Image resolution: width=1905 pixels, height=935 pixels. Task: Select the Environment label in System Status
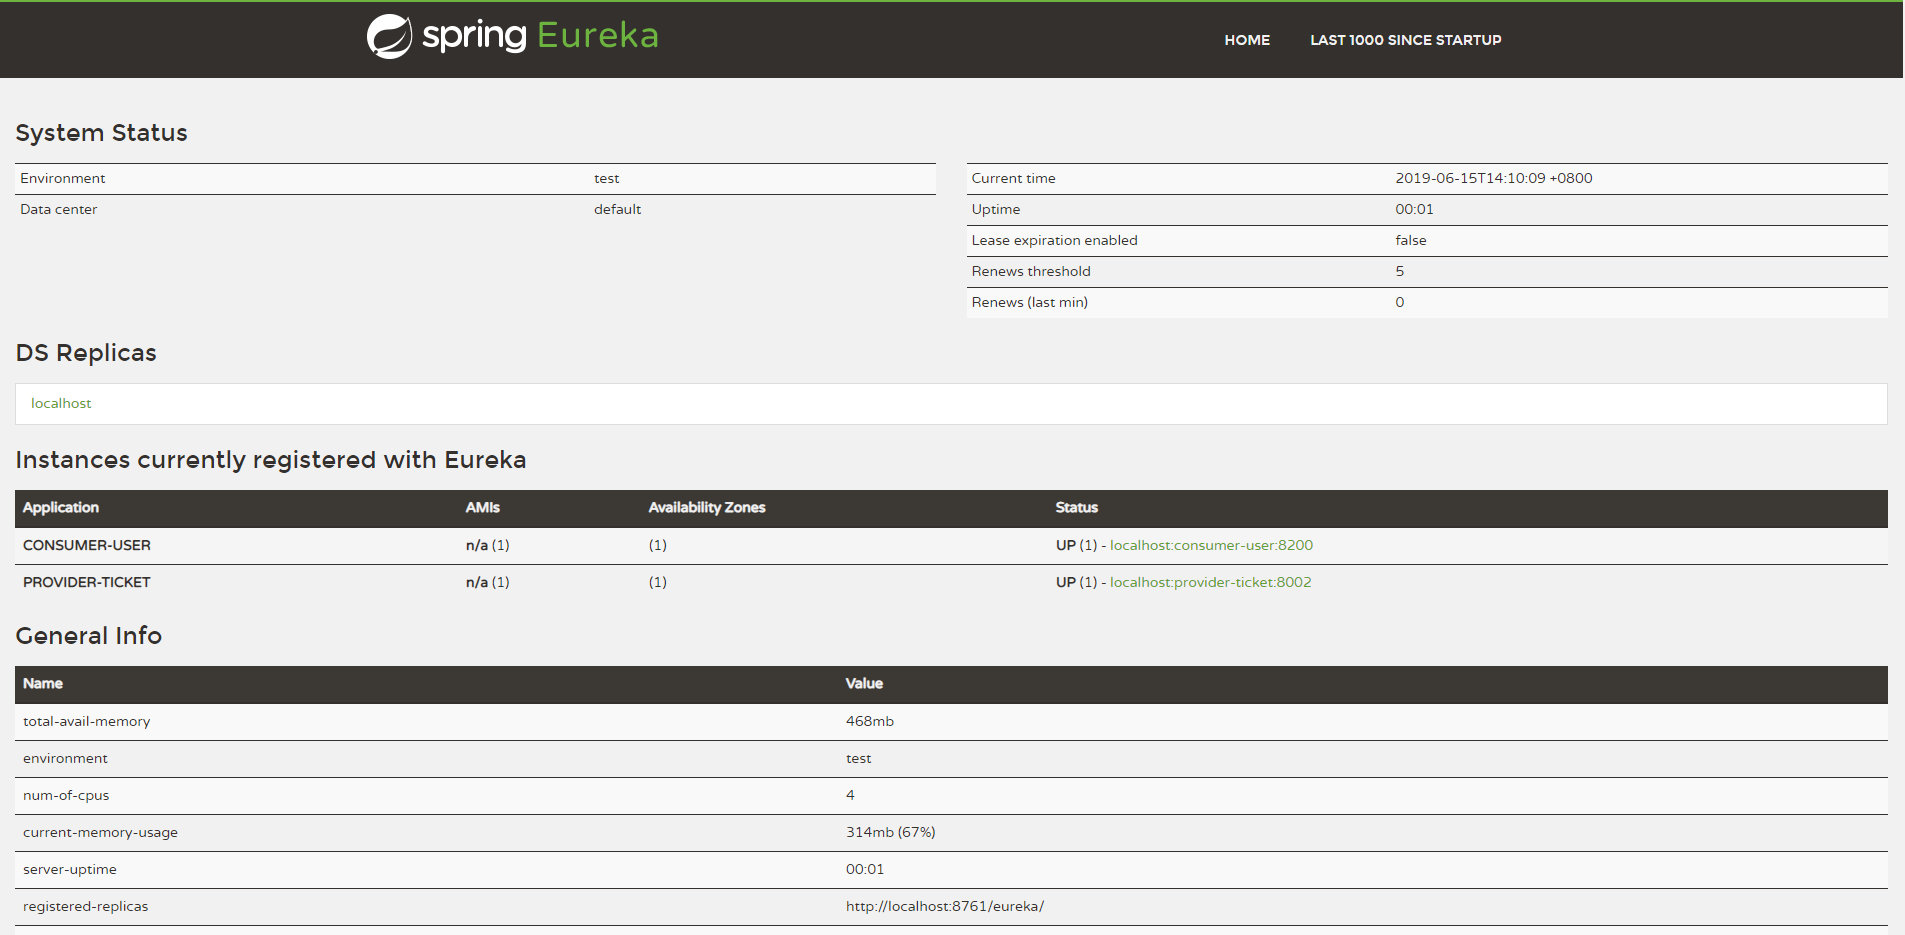point(62,178)
